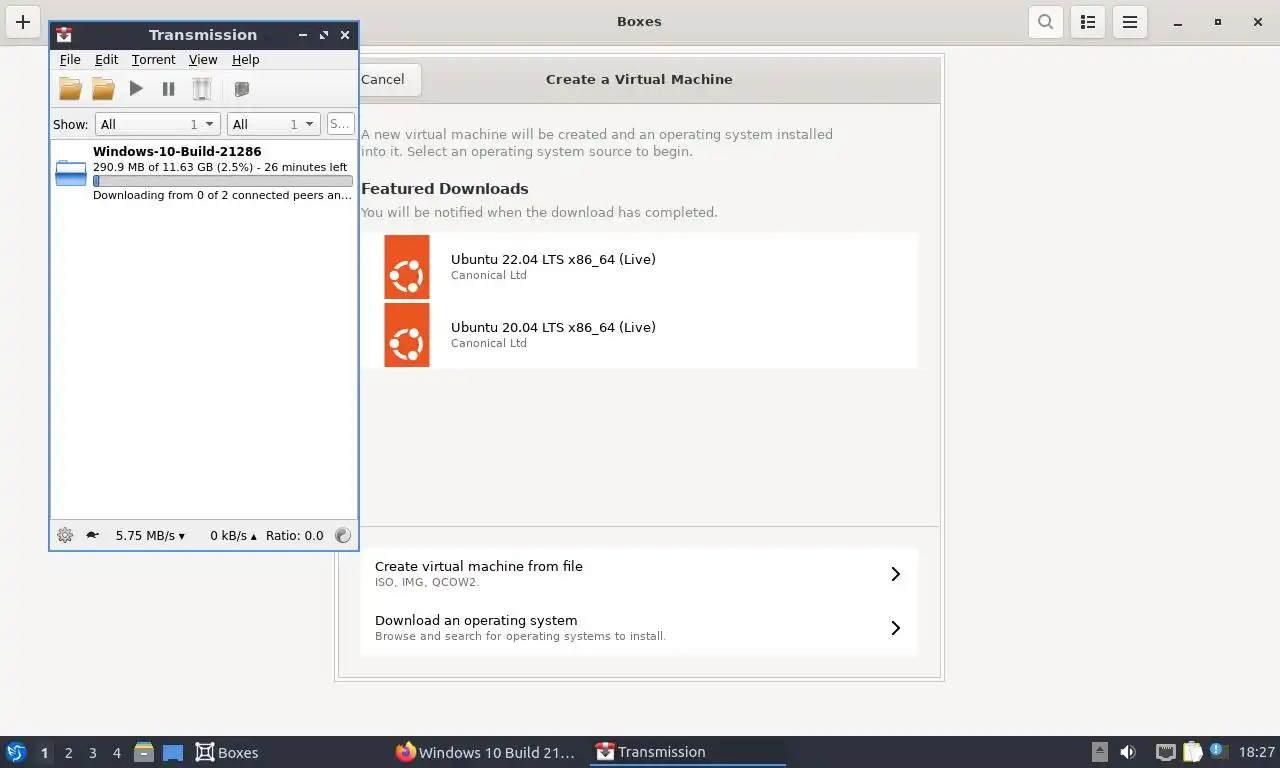The height and width of the screenshot is (768, 1280).
Task: Switch to workspace 2 on taskbar
Action: point(68,752)
